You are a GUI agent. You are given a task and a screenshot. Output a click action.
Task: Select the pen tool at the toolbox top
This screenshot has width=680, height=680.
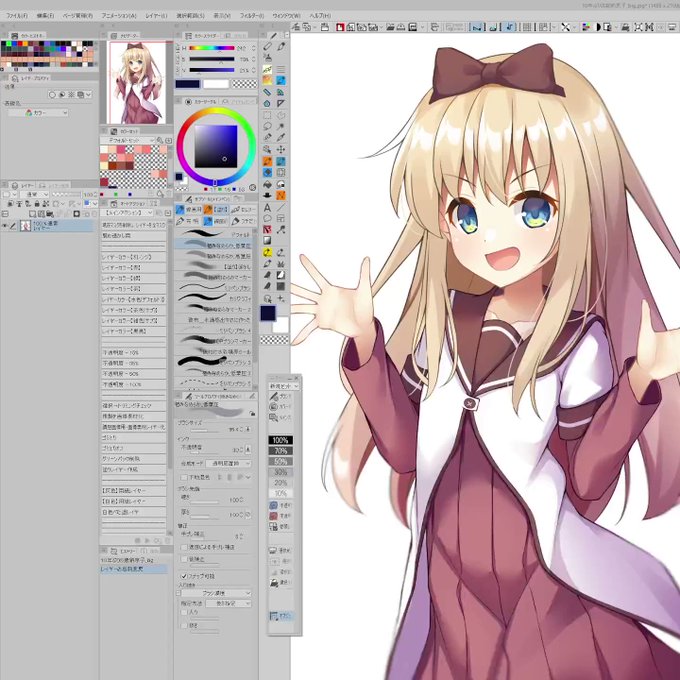273,36
